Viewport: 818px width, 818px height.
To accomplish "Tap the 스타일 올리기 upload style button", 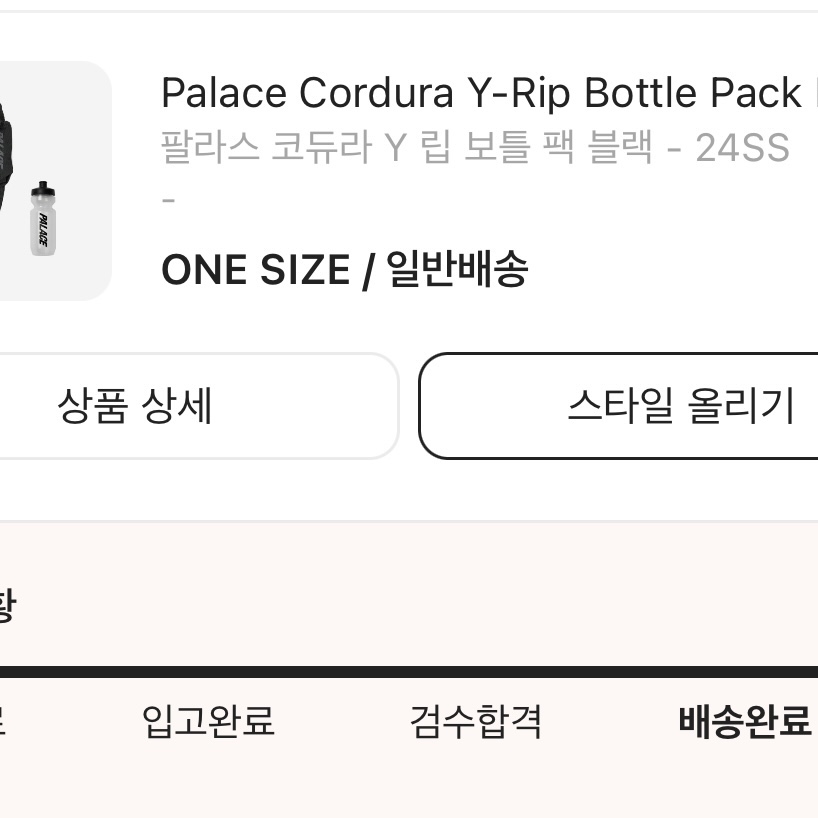I will pos(618,406).
